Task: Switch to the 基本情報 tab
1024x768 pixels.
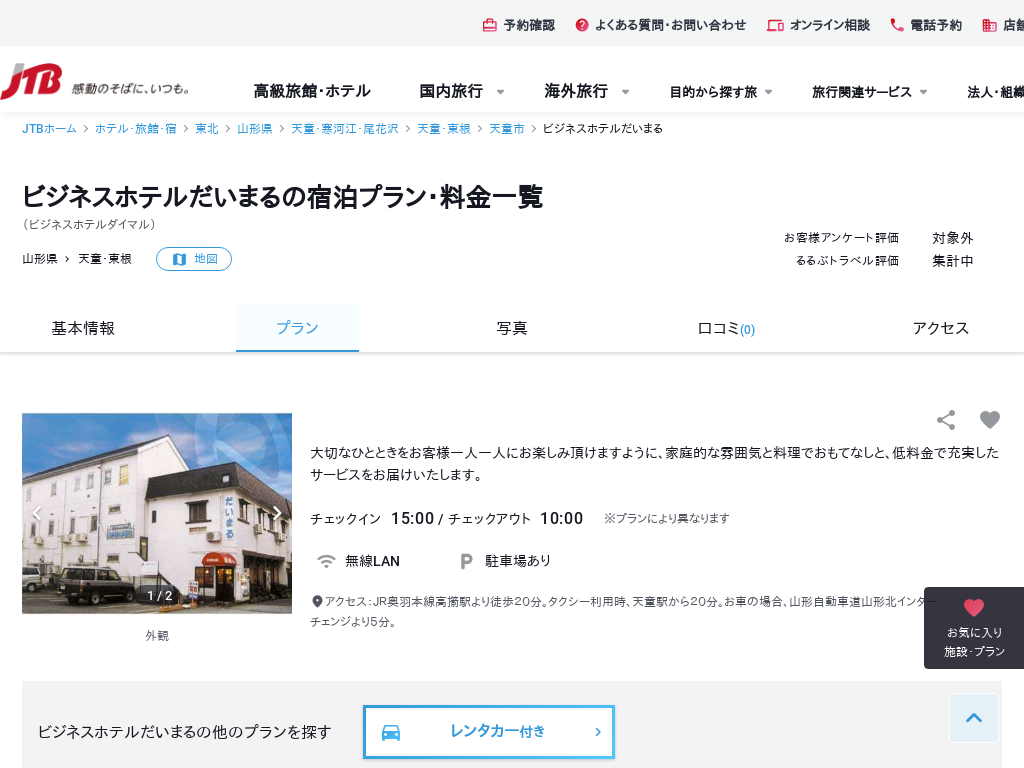Action: [x=83, y=328]
